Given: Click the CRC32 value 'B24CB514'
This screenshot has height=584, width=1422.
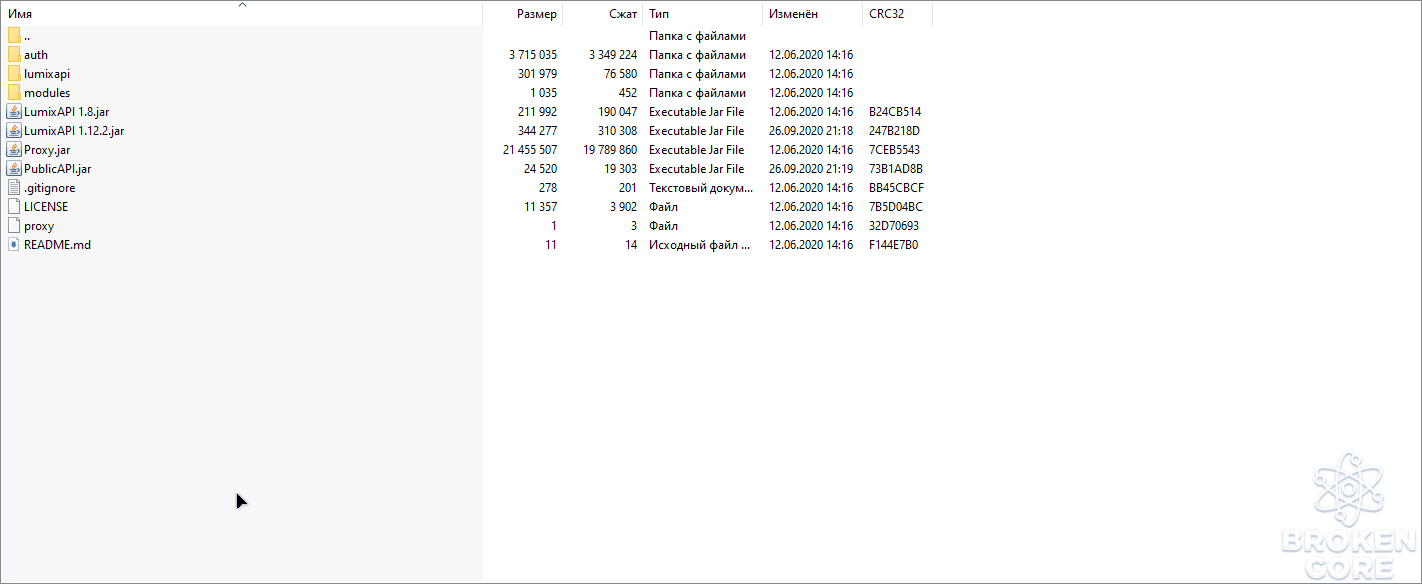Looking at the screenshot, I should [x=895, y=112].
